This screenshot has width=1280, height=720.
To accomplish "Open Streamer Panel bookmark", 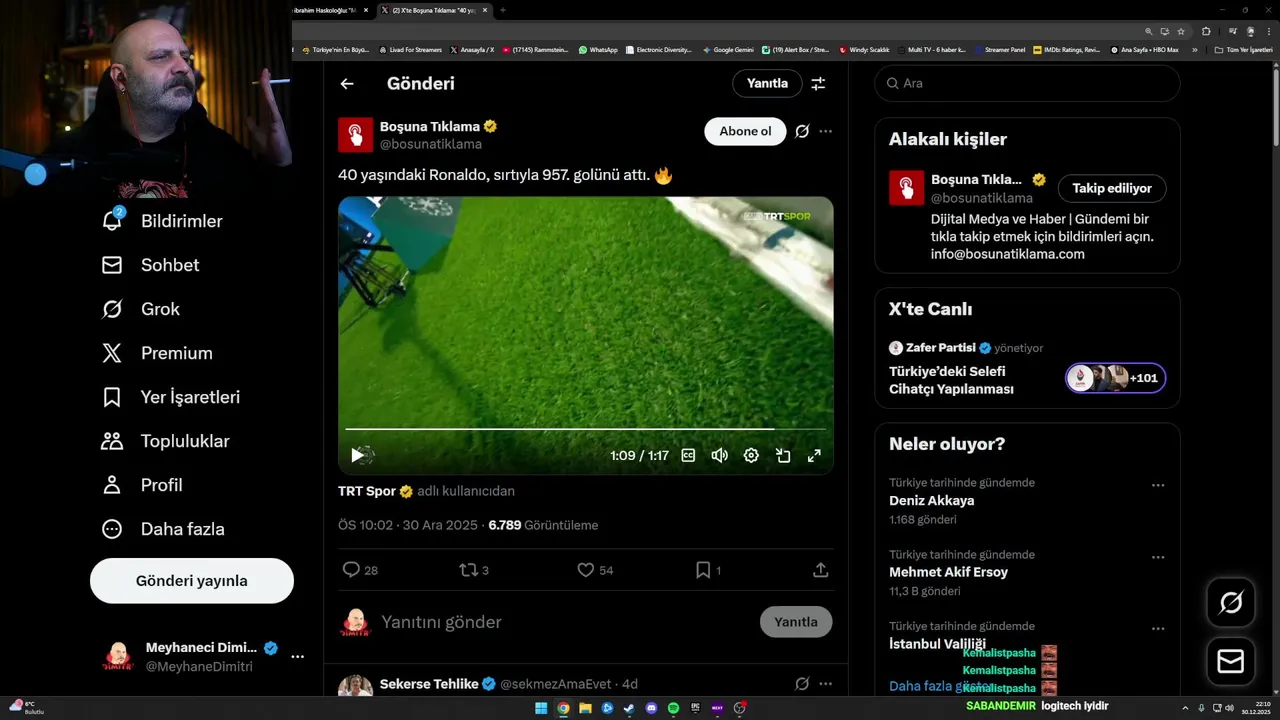I will (999, 49).
